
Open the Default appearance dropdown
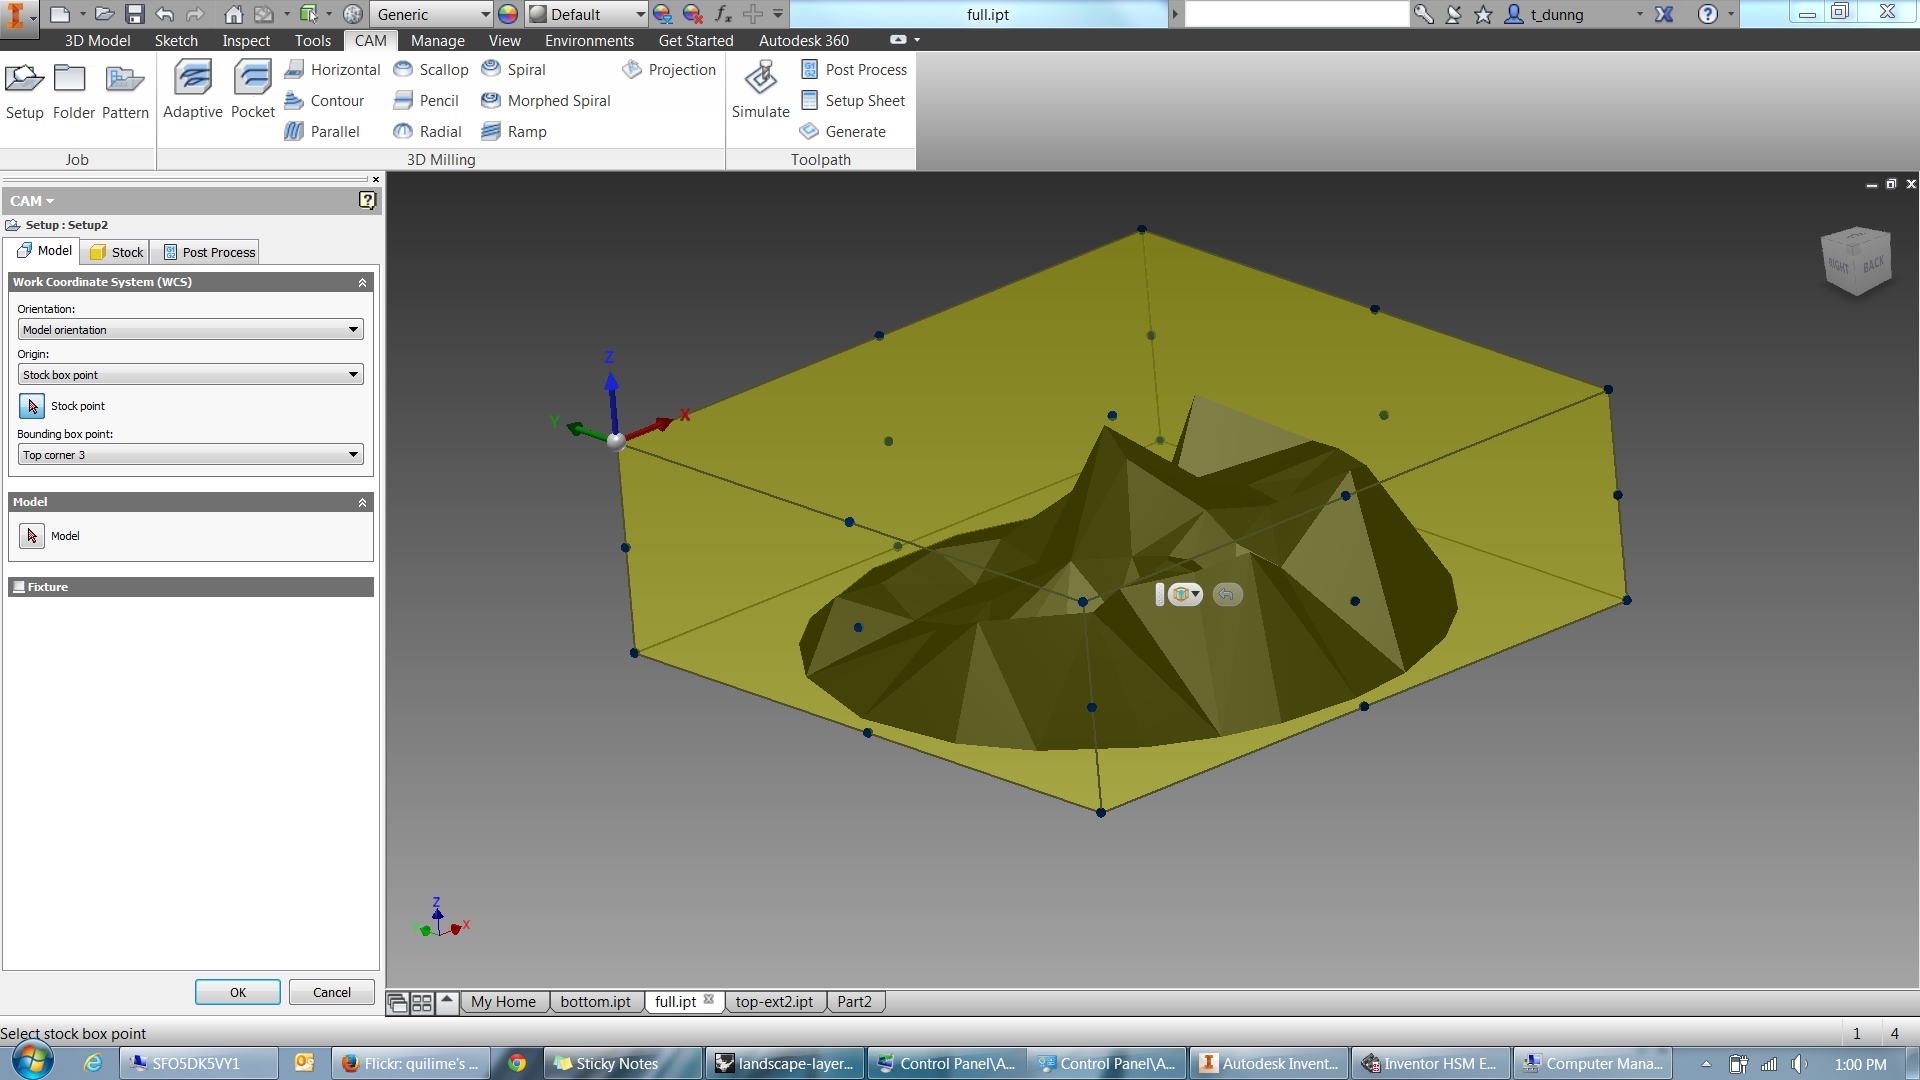(587, 14)
